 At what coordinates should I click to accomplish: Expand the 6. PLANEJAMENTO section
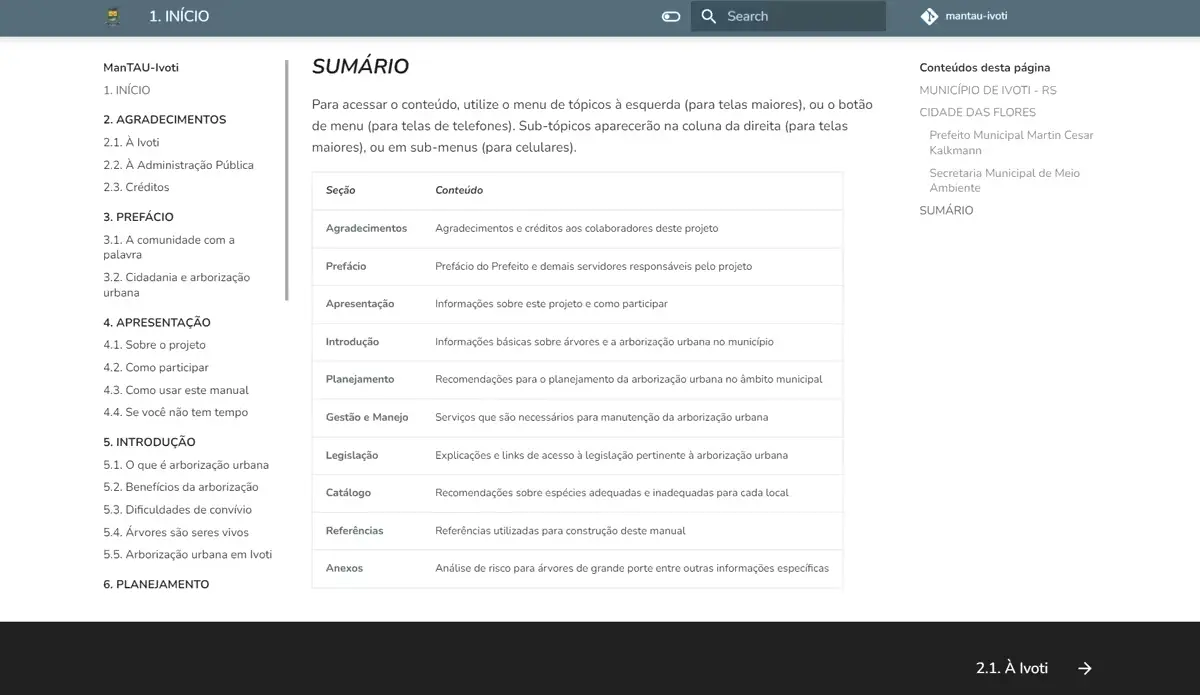click(x=156, y=583)
